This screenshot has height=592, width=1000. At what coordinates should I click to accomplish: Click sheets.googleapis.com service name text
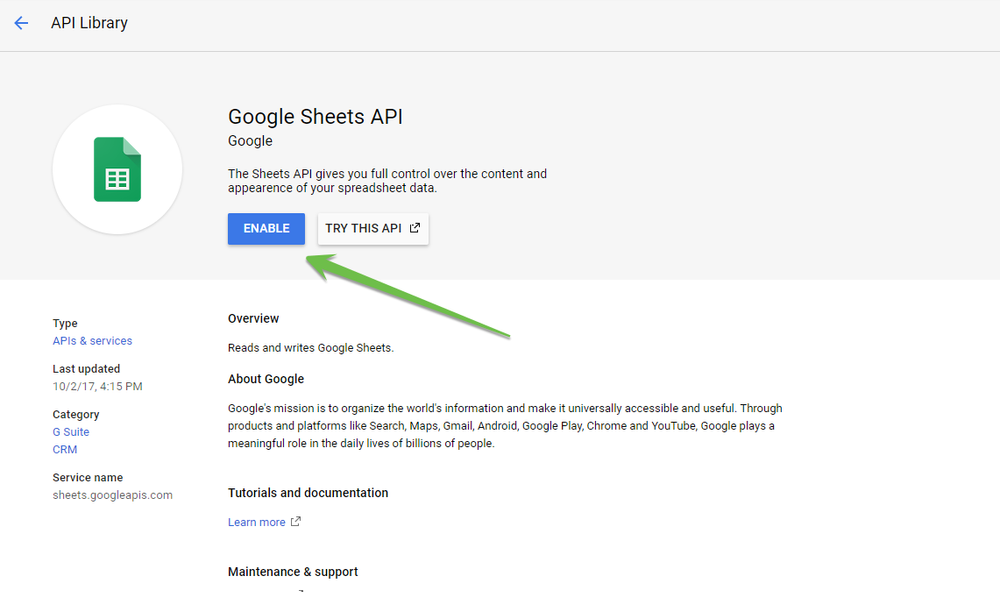pos(112,495)
